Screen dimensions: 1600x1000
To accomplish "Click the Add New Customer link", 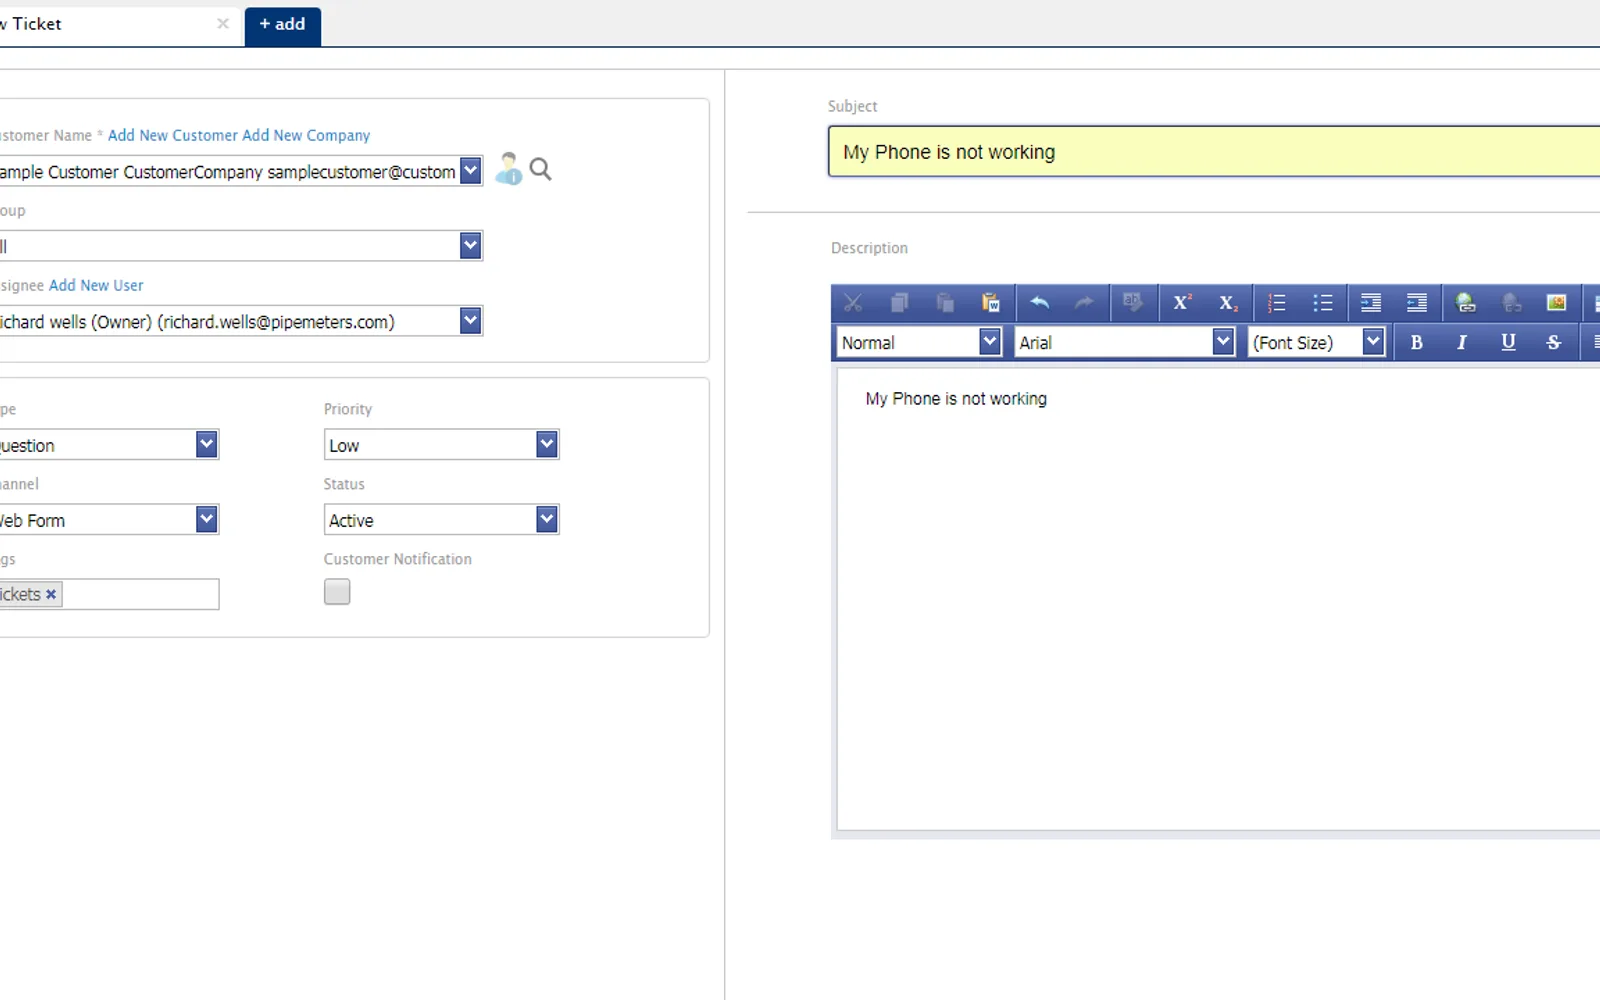I will [x=173, y=135].
